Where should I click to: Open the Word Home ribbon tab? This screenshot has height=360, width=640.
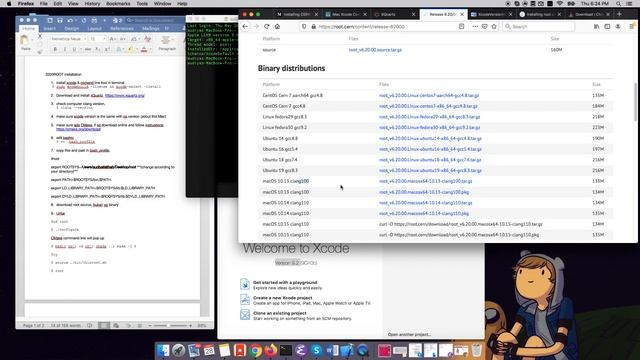(28, 29)
